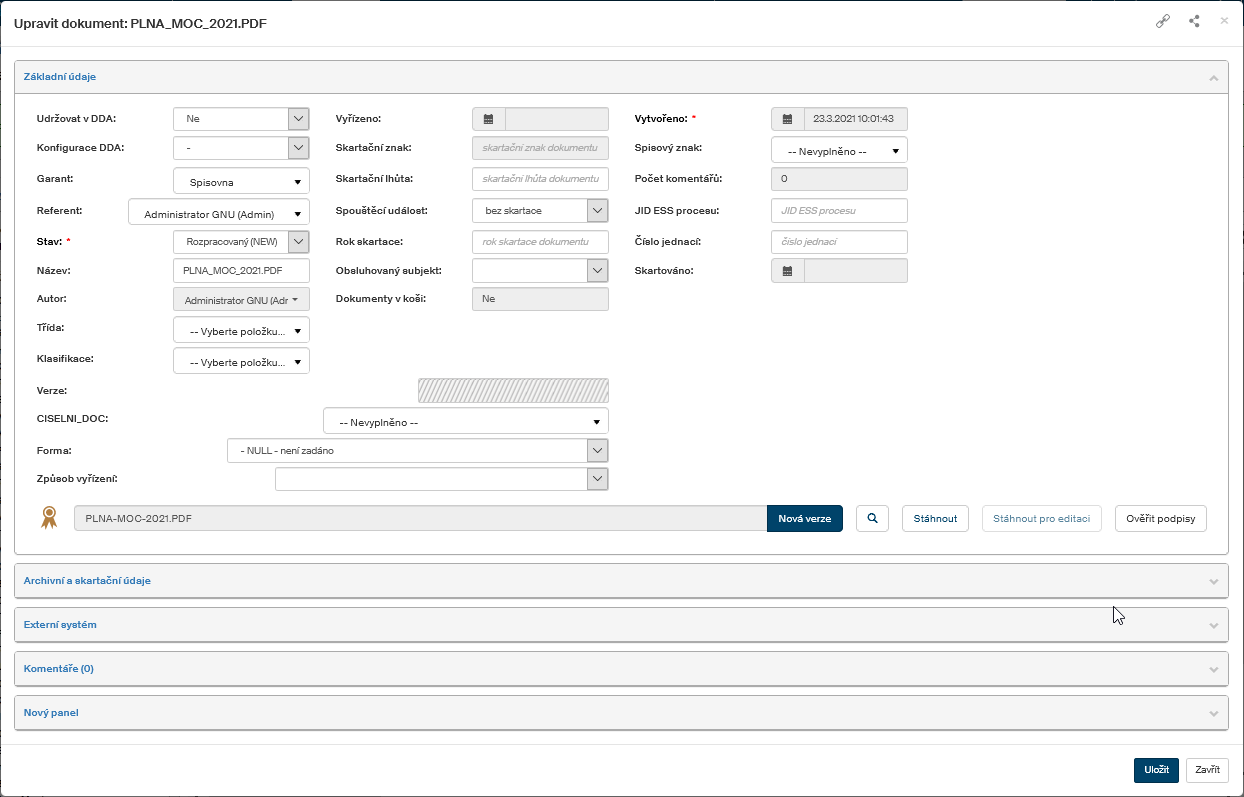The image size is (1244, 797).
Task: Click the link icon in dialog header
Action: [1163, 21]
